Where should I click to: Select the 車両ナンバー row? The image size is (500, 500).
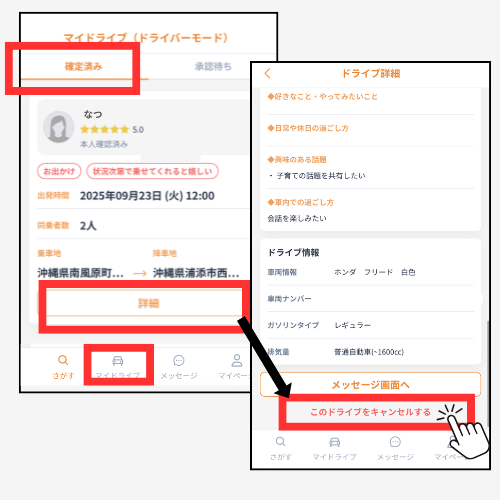click(370, 299)
